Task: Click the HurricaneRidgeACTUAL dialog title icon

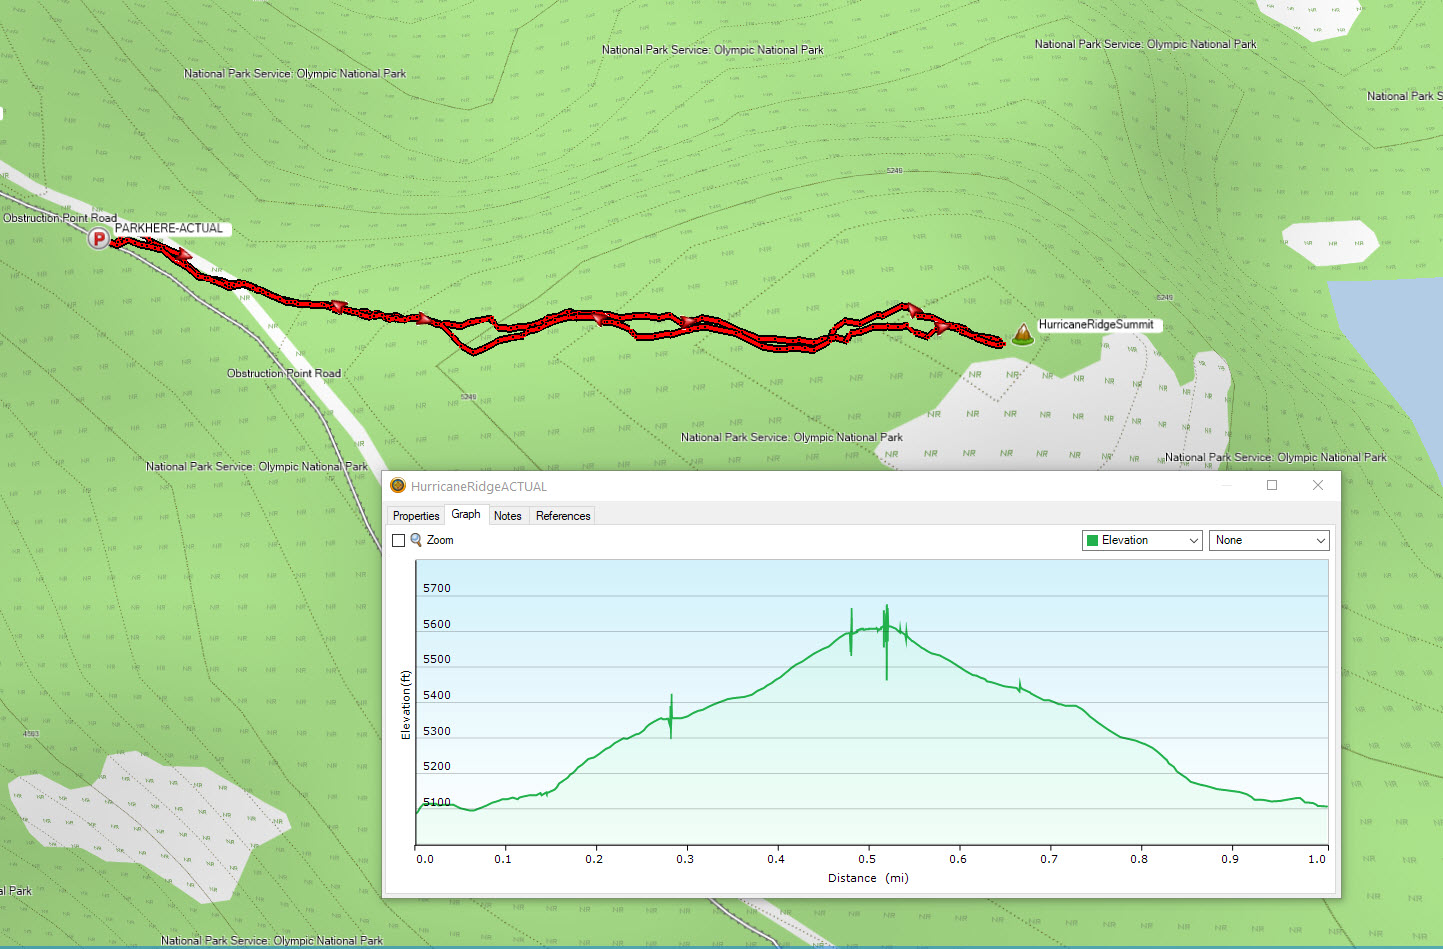Action: (398, 486)
